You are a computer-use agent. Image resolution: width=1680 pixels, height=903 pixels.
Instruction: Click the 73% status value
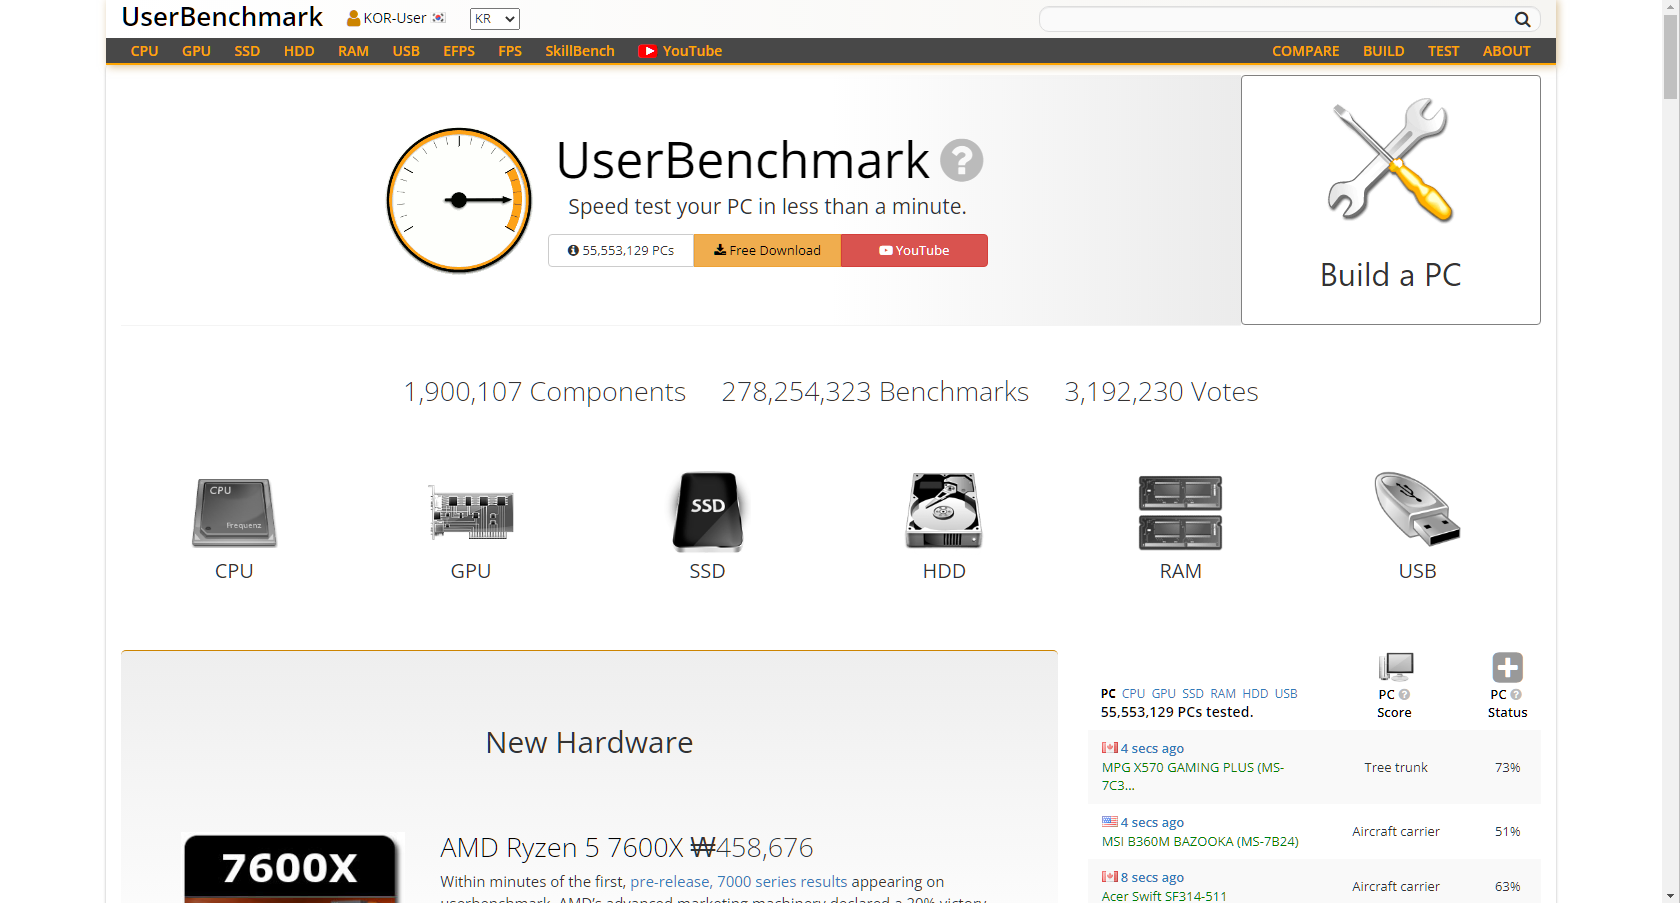coord(1507,767)
